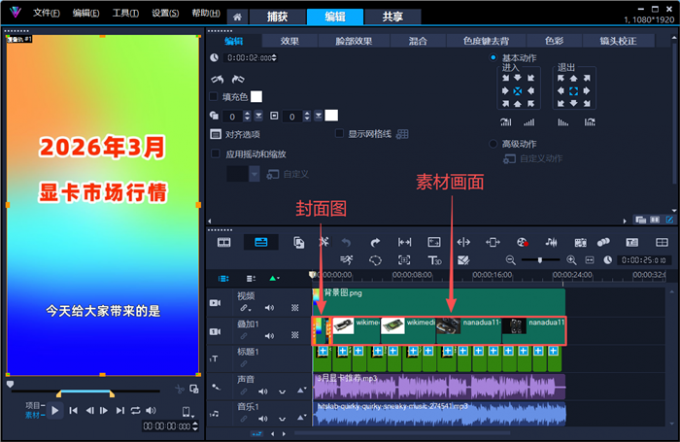
Task: Open the 脸部效果 options tab
Action: 354,41
